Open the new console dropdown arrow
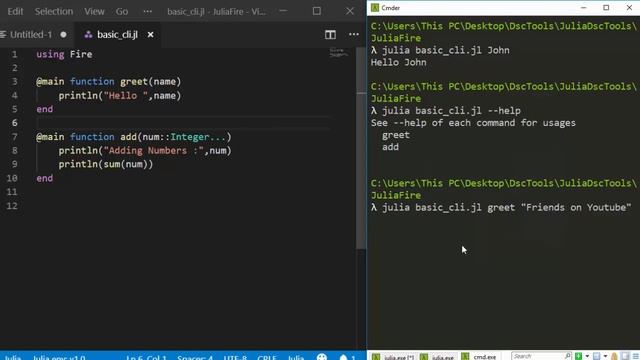This screenshot has height=360, width=640. point(587,356)
